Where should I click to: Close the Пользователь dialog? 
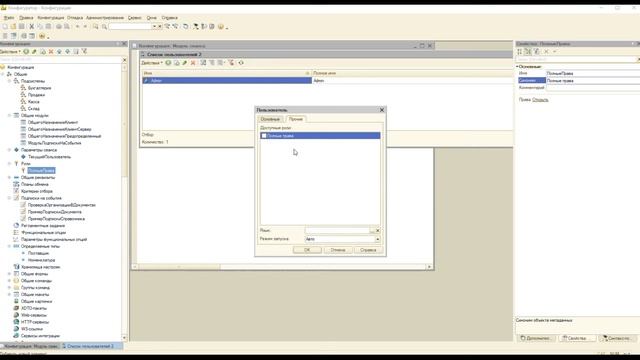coord(382,110)
